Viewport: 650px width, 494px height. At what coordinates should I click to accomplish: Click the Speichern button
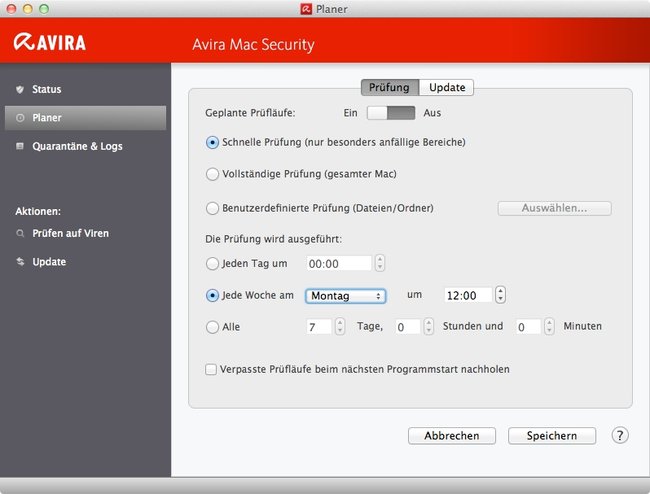[x=552, y=436]
